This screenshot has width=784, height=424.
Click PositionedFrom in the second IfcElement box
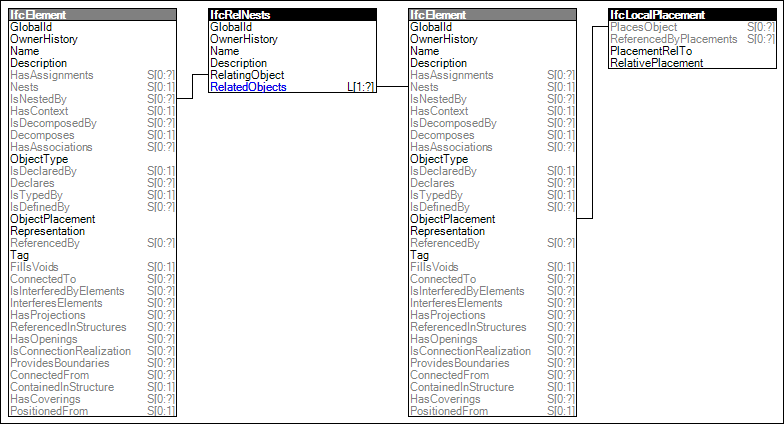[x=449, y=411]
